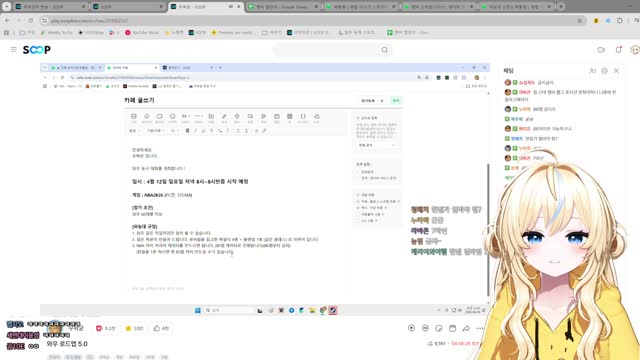This screenshot has width=640, height=360.
Task: Open the font size dropdown in streamed editor
Action: click(175, 131)
